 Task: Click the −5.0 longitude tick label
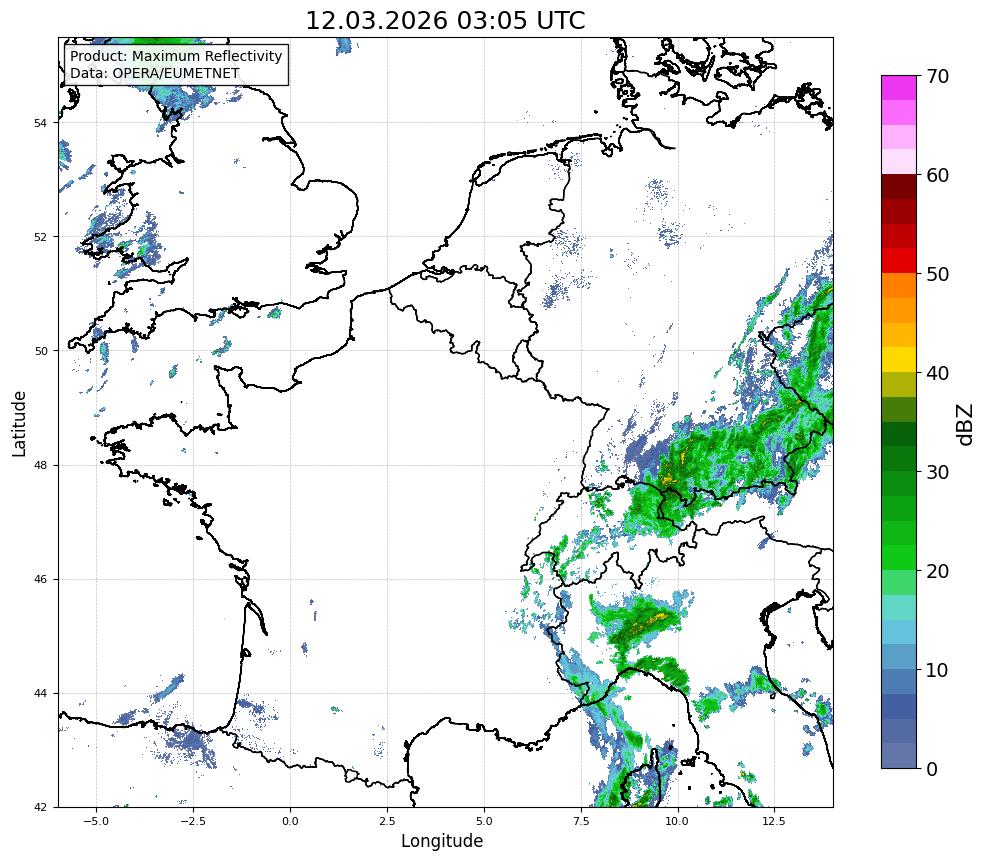(96, 821)
